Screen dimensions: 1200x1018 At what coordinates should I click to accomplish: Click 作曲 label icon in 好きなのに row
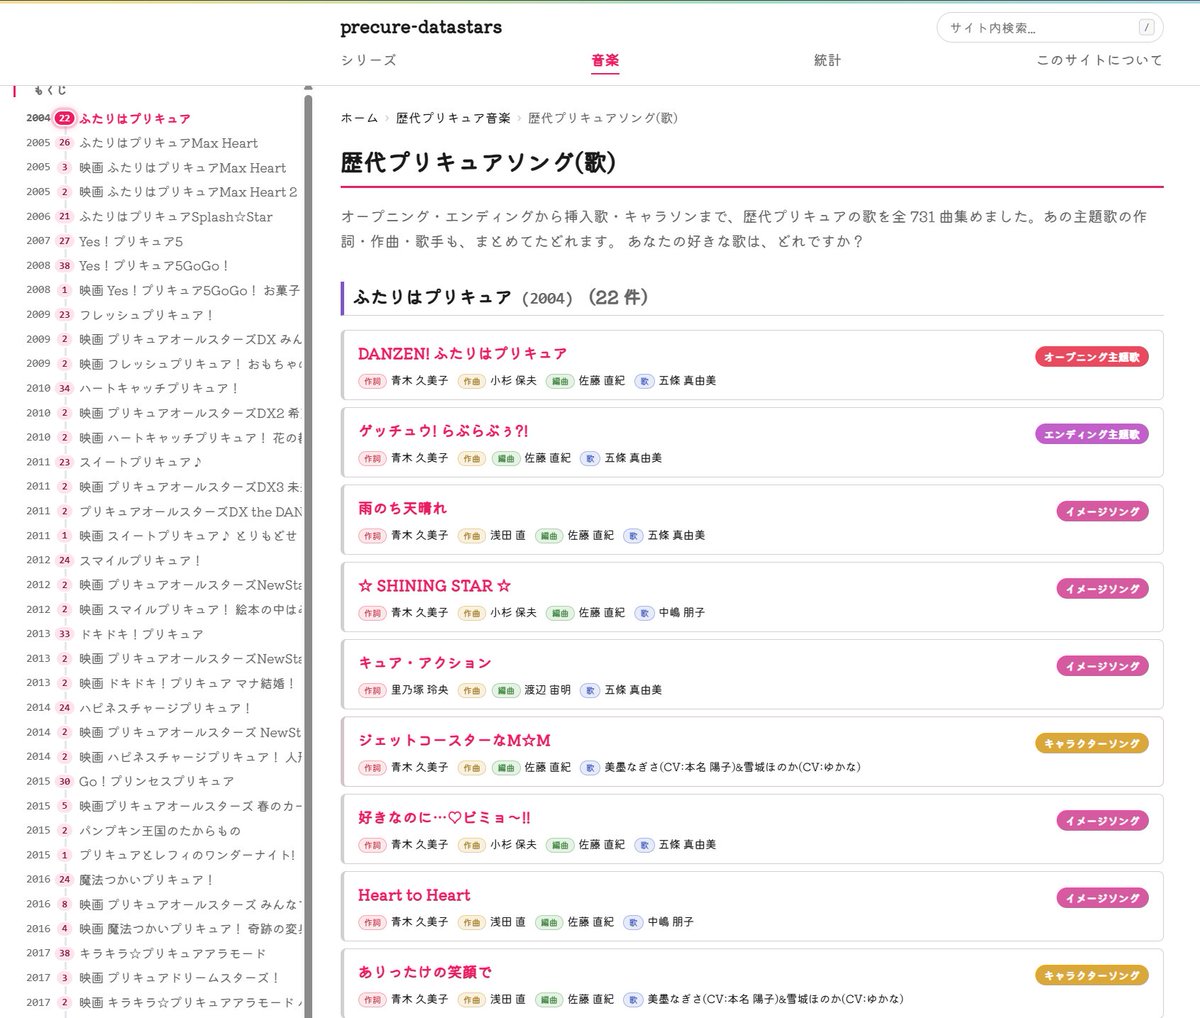click(x=471, y=845)
